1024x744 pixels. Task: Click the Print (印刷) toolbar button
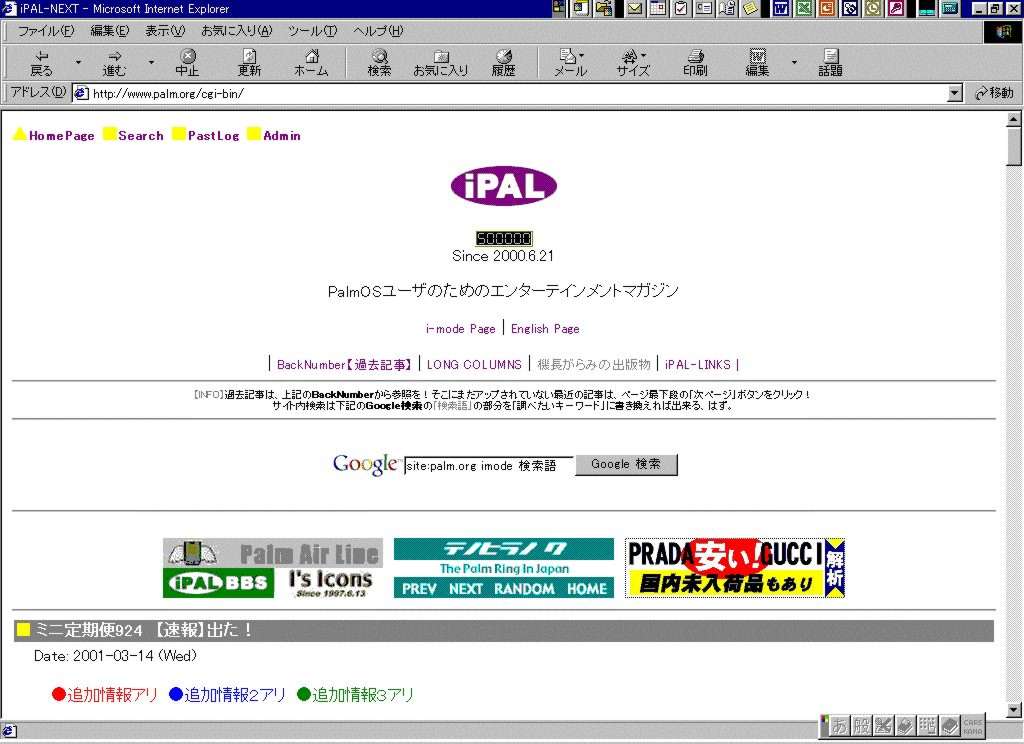pyautogui.click(x=695, y=63)
